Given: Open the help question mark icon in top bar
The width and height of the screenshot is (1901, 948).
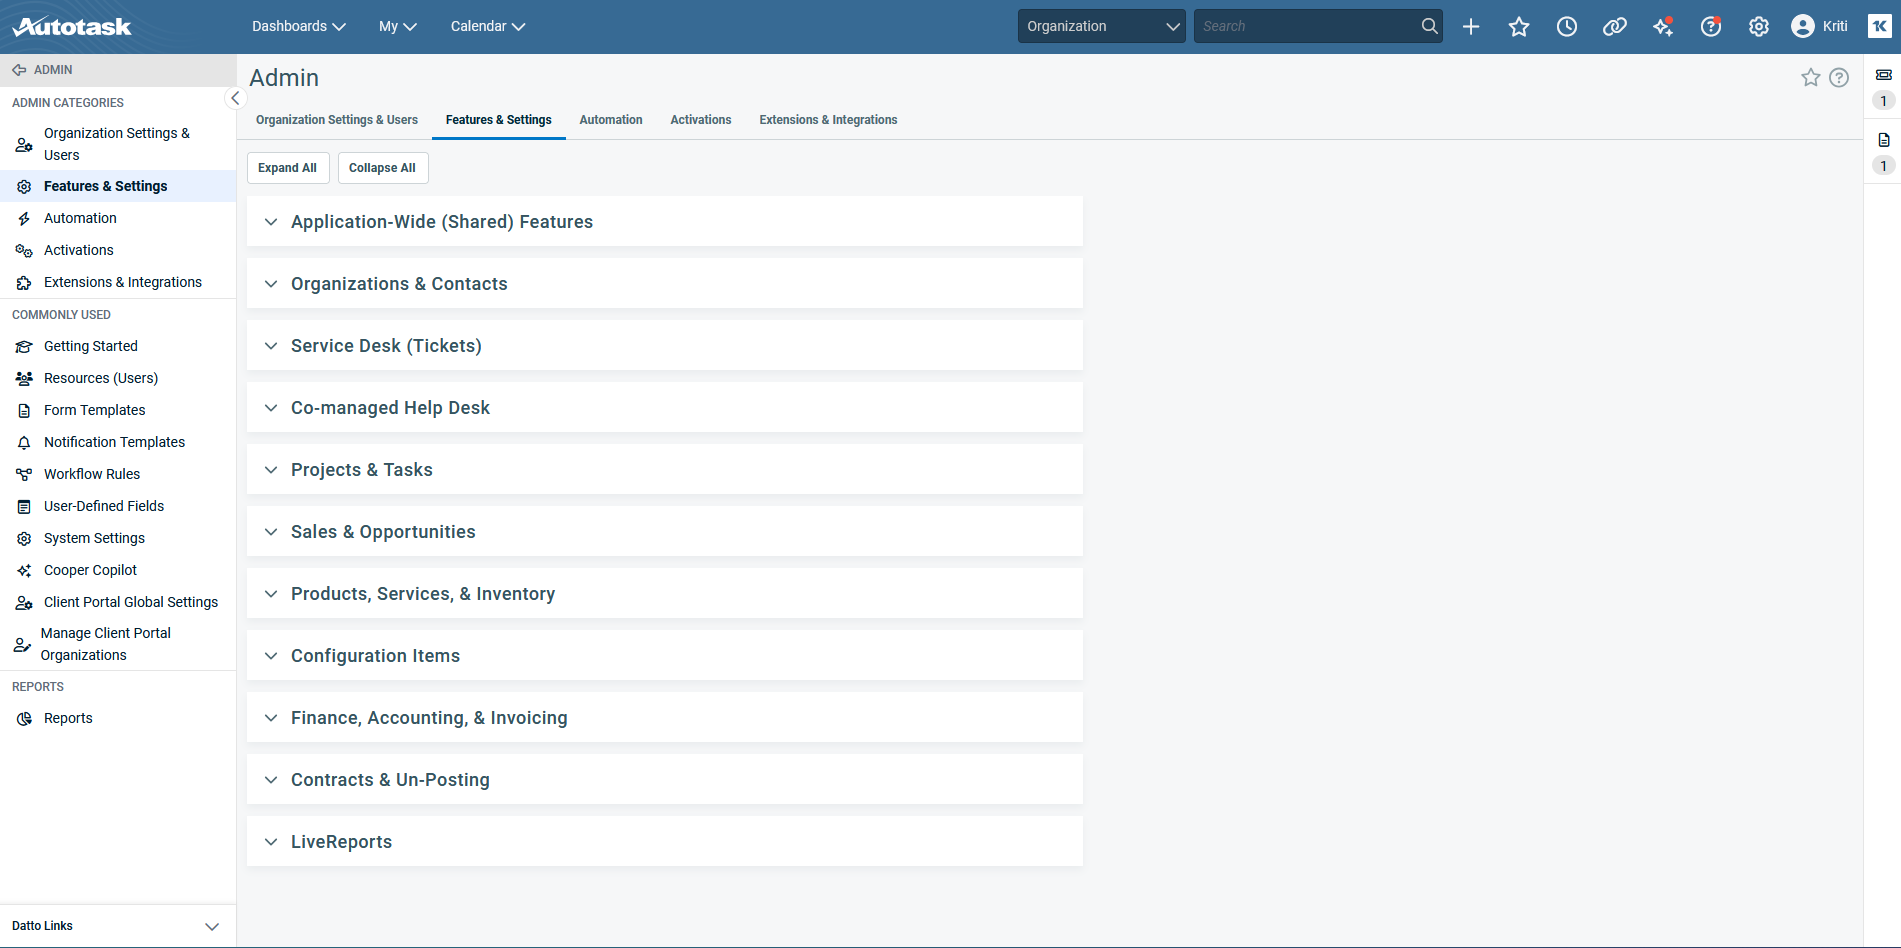Looking at the screenshot, I should coord(1711,27).
